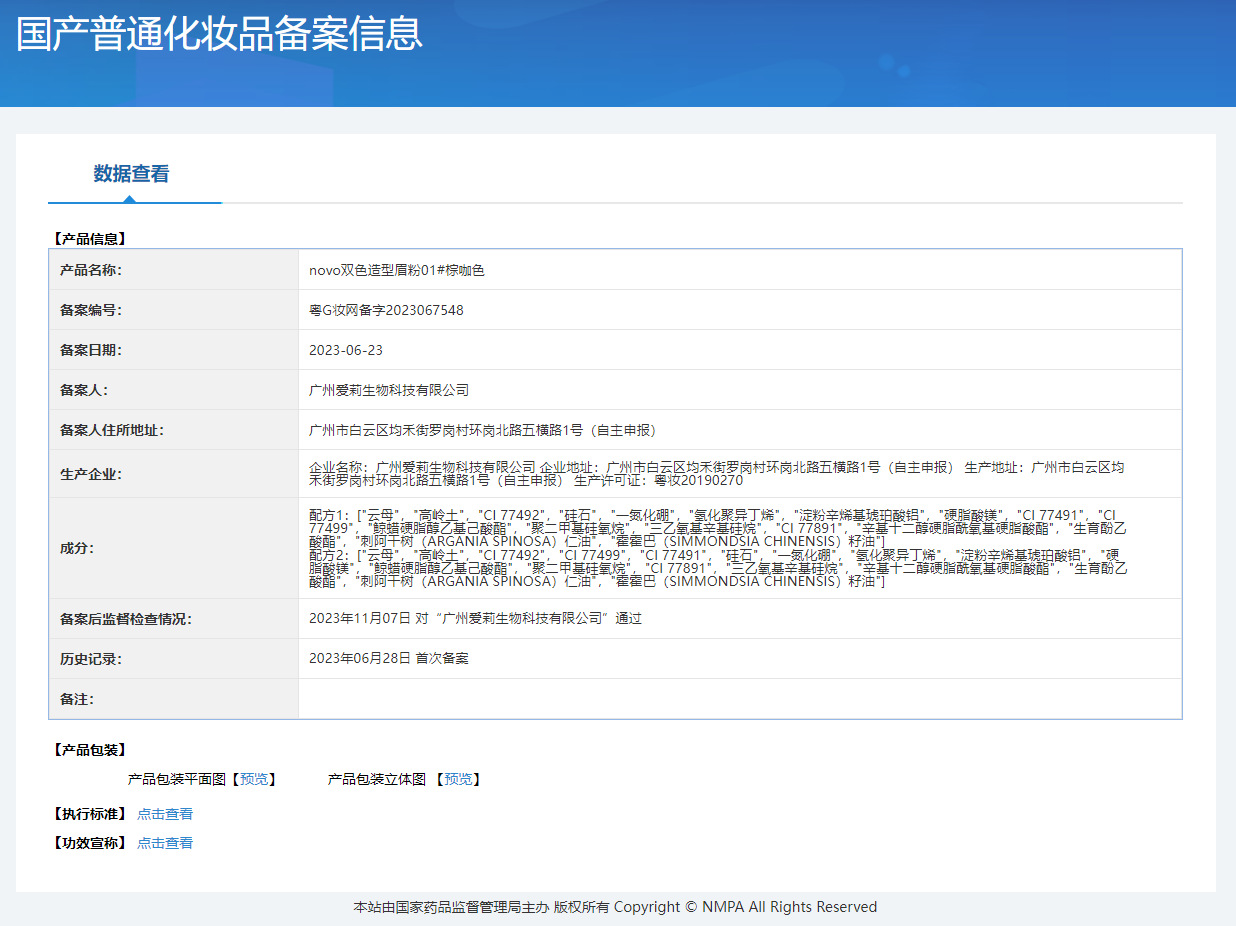Image resolution: width=1236 pixels, height=926 pixels.
Task: Preview the 产品包装平面图 image
Action: click(x=254, y=779)
